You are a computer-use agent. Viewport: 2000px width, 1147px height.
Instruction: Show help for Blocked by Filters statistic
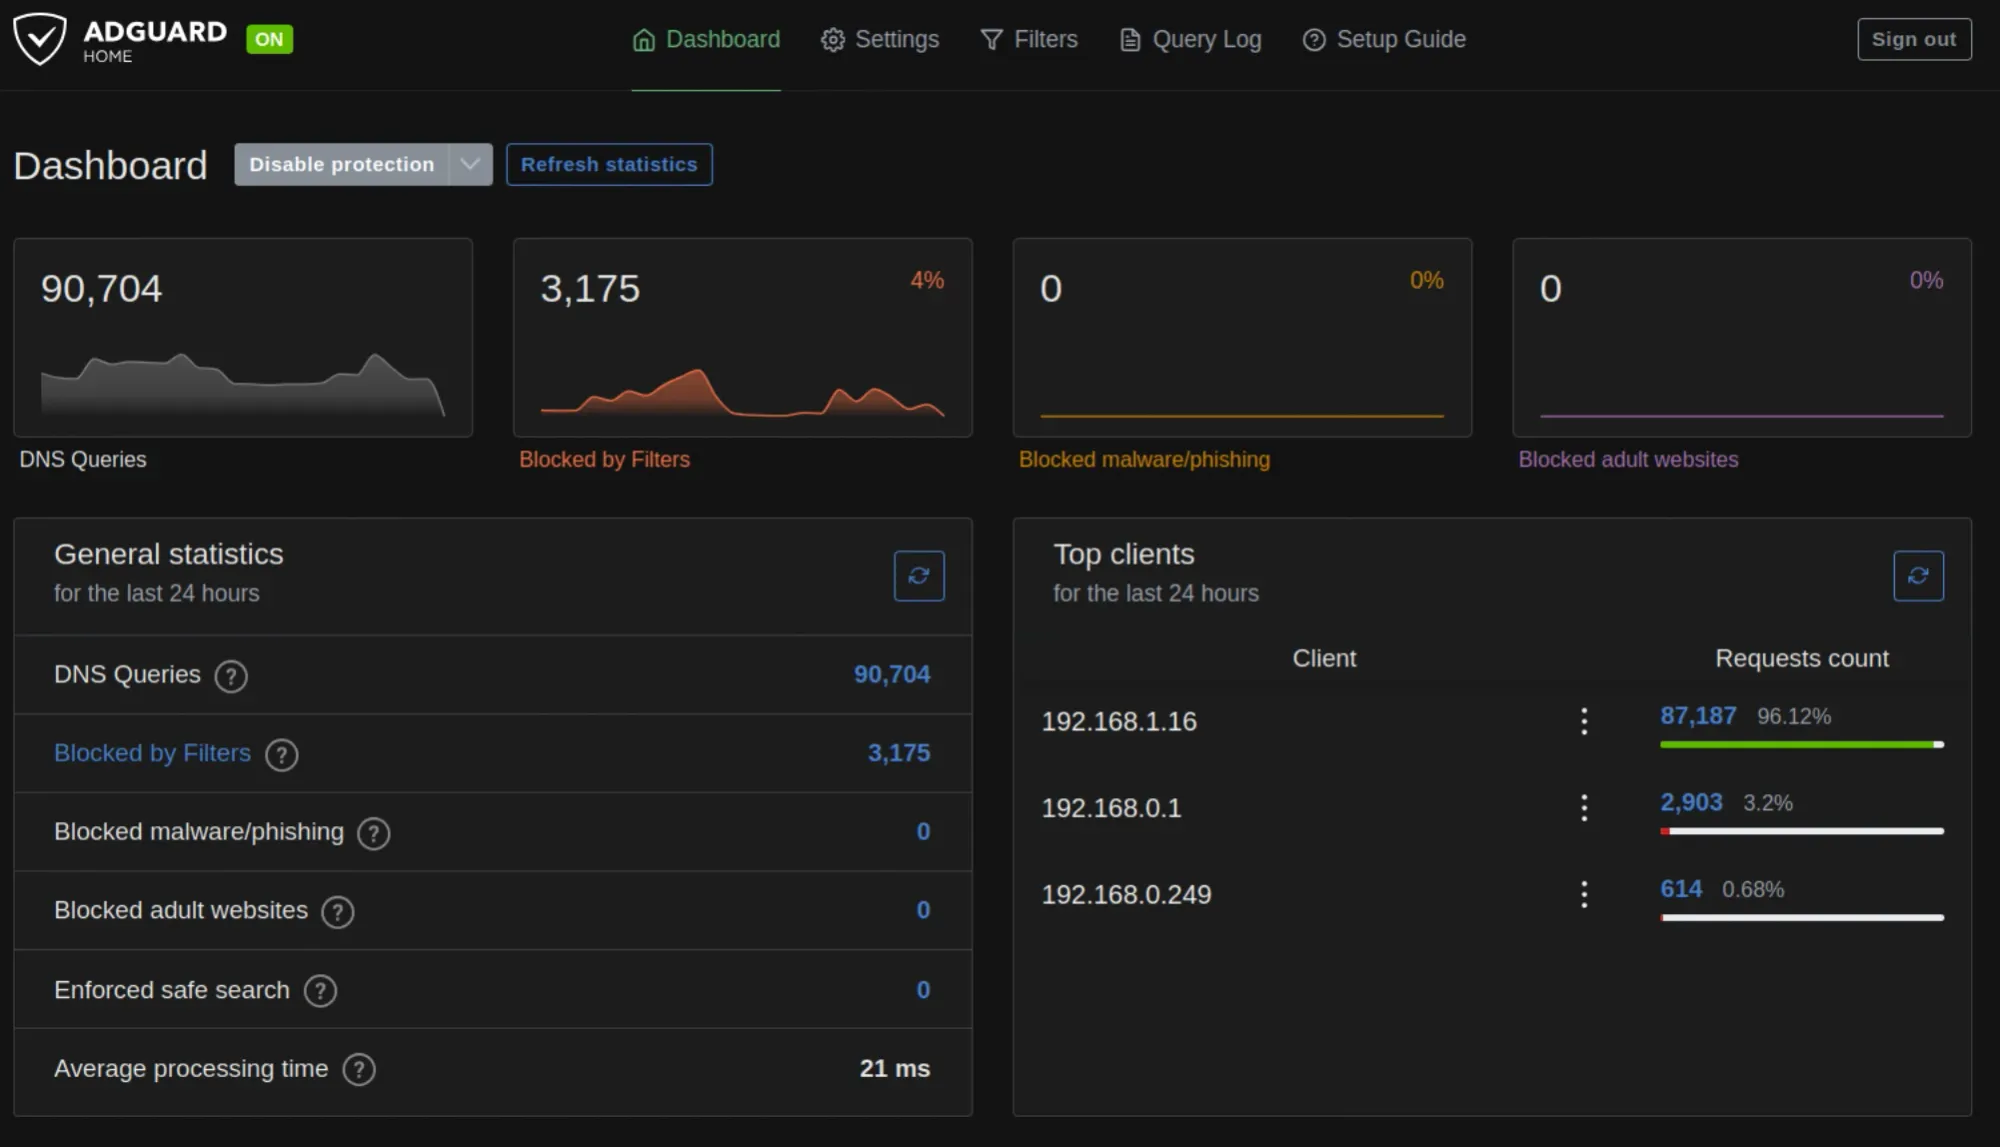tap(282, 755)
